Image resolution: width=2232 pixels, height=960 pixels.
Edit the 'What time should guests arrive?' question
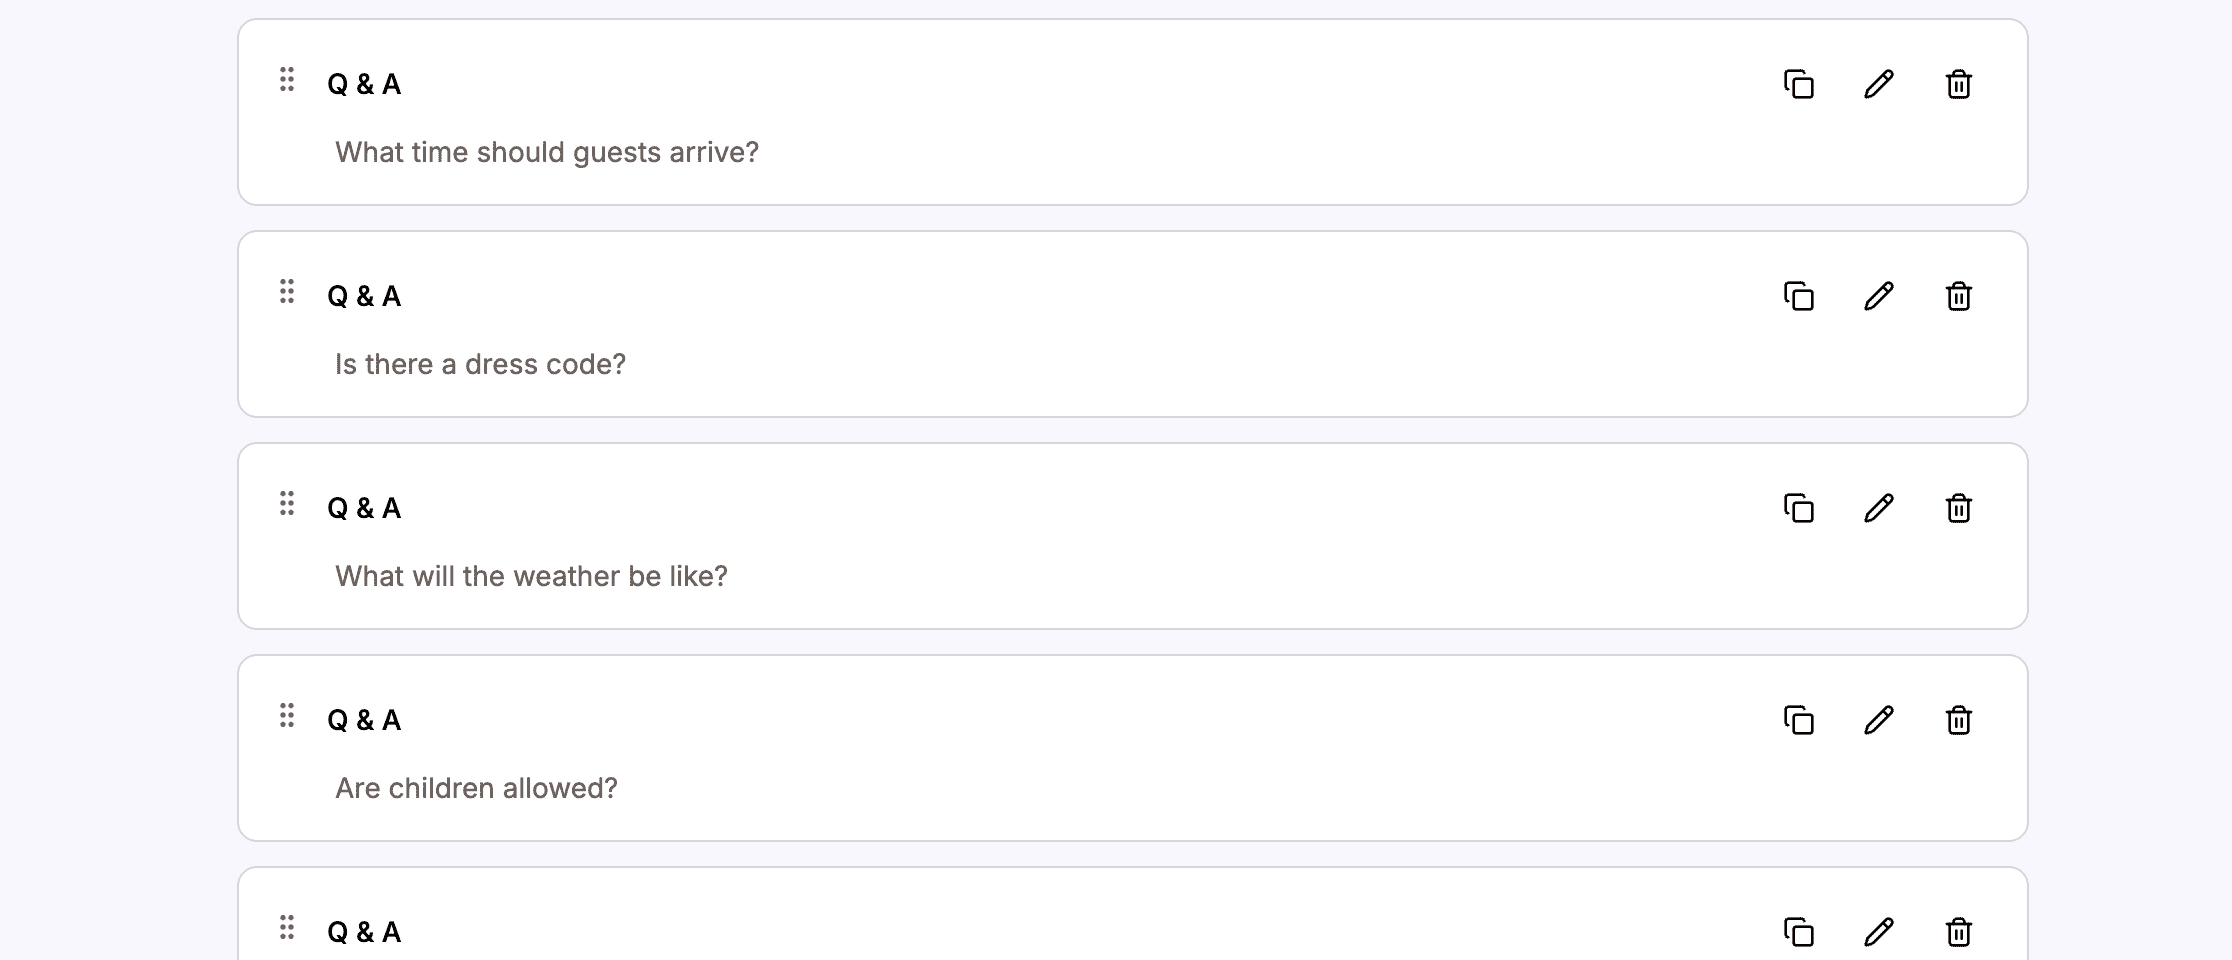(1879, 84)
